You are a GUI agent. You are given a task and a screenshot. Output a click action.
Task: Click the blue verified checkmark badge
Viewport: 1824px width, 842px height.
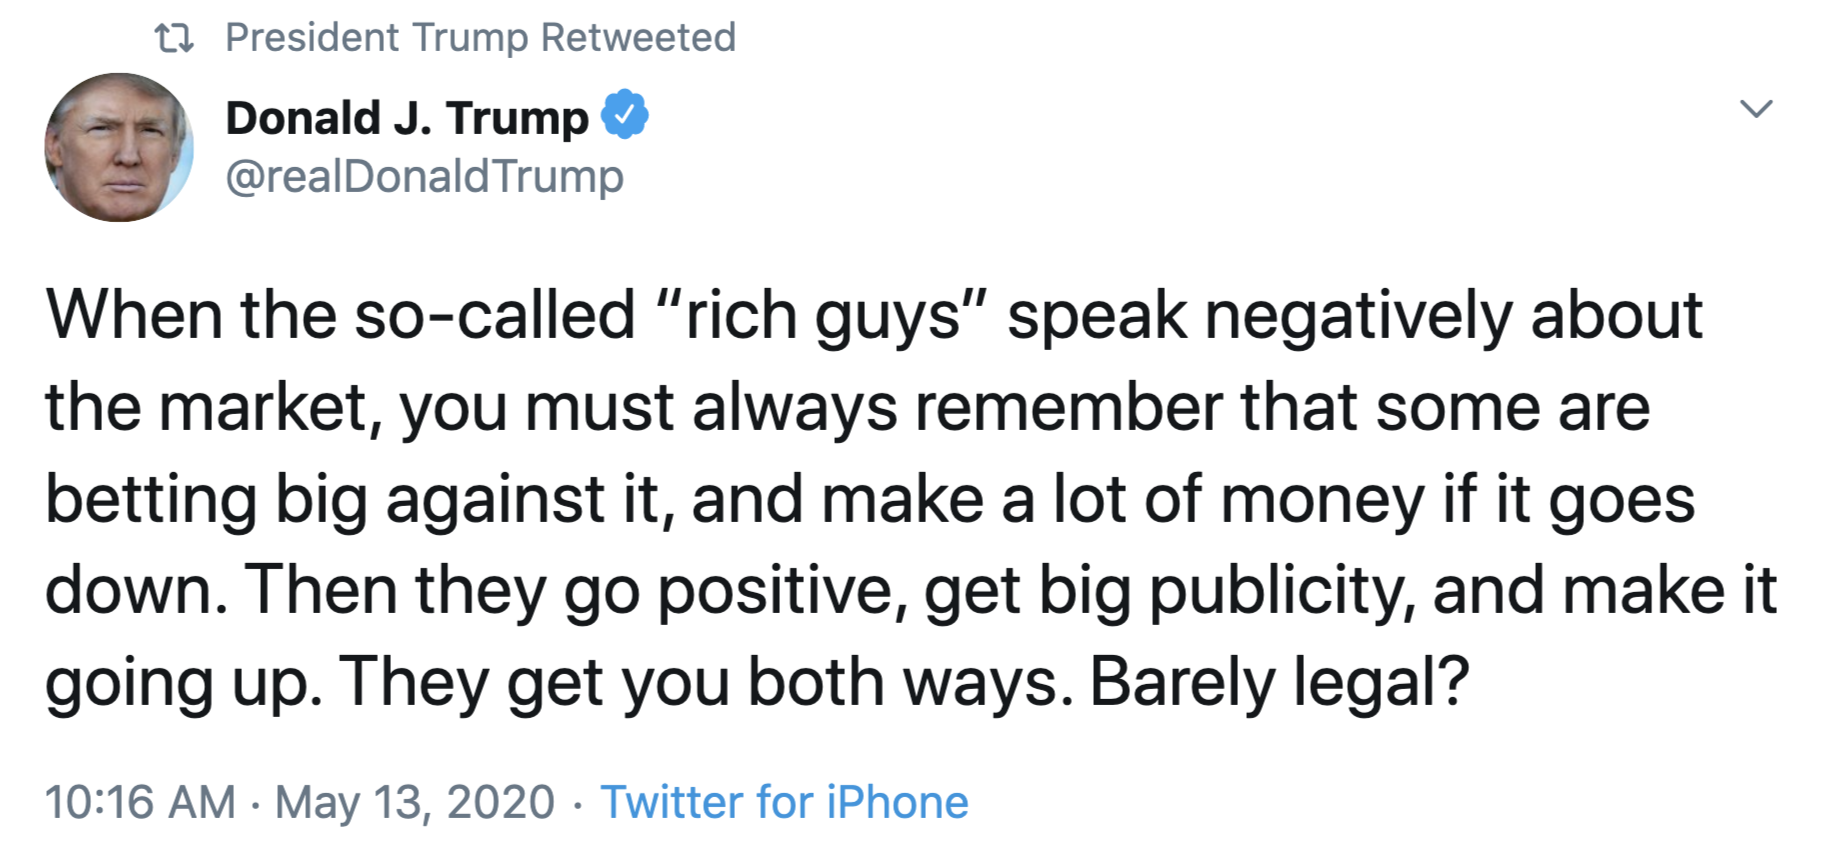(625, 117)
